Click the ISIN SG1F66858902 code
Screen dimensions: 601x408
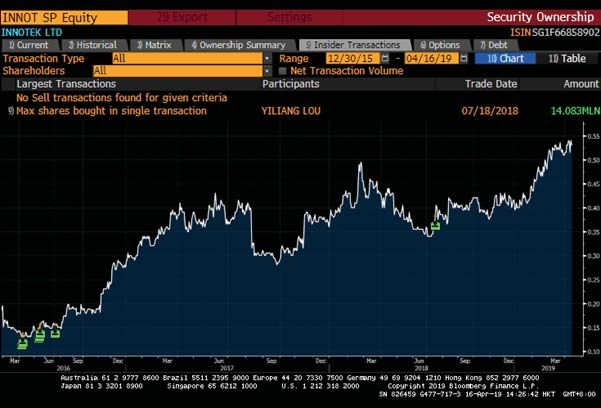[x=555, y=32]
